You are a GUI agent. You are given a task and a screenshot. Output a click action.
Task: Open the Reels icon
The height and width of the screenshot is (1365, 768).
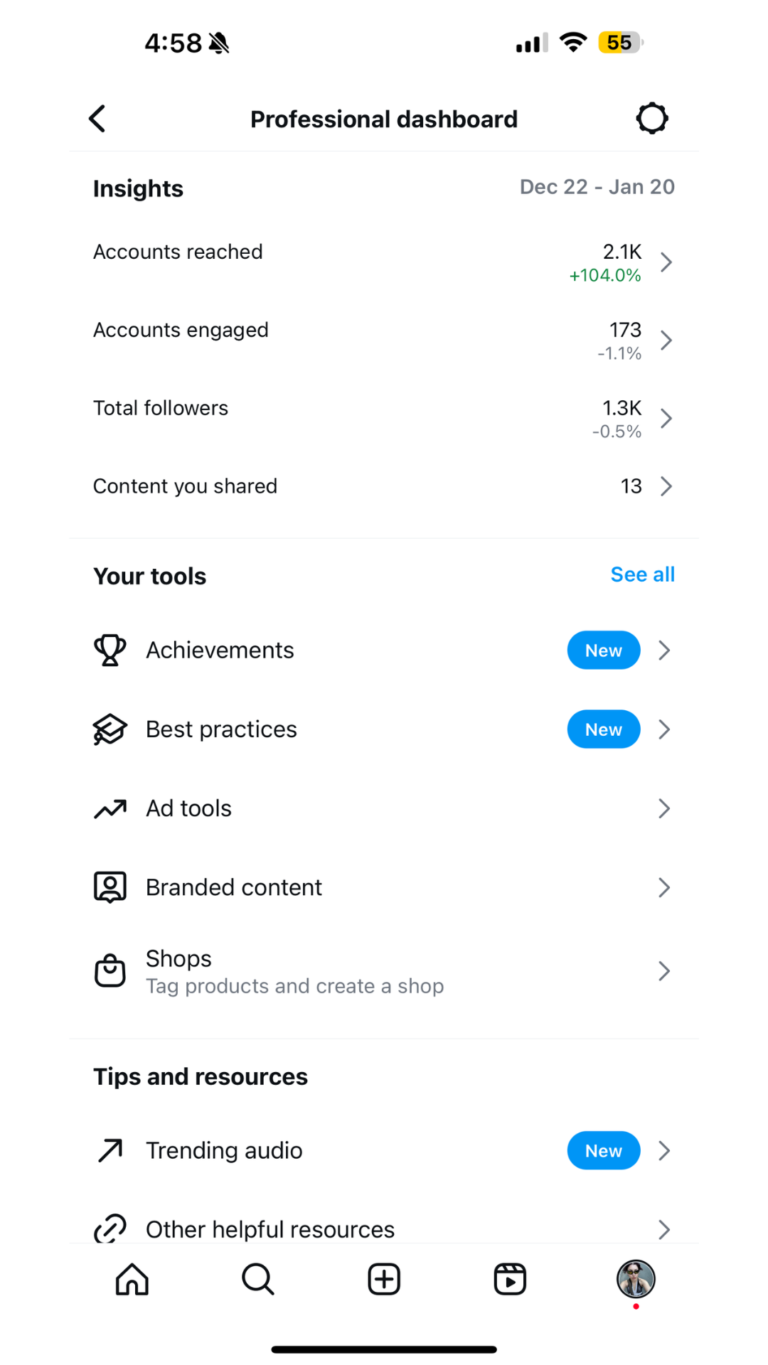coord(510,1279)
